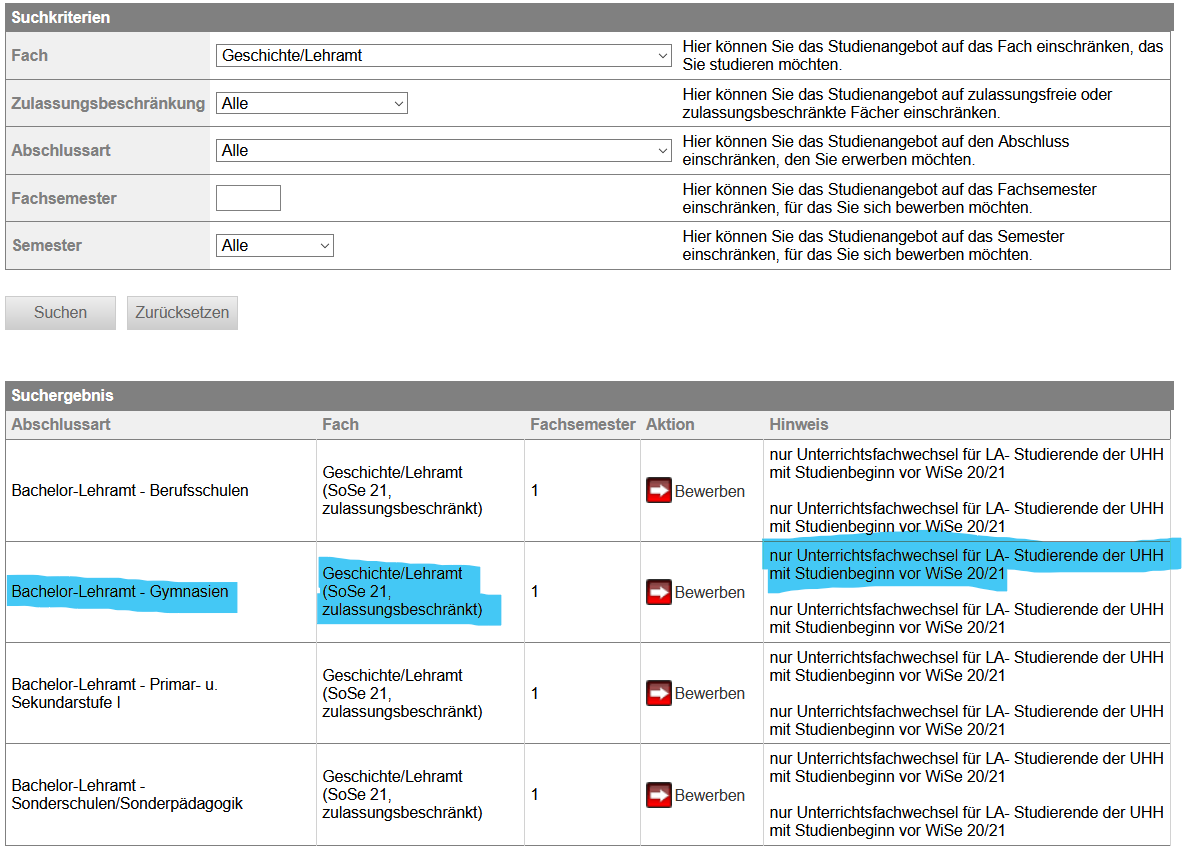
Task: Click the Abschlussart column header in Suchergebnis
Action: pos(61,424)
